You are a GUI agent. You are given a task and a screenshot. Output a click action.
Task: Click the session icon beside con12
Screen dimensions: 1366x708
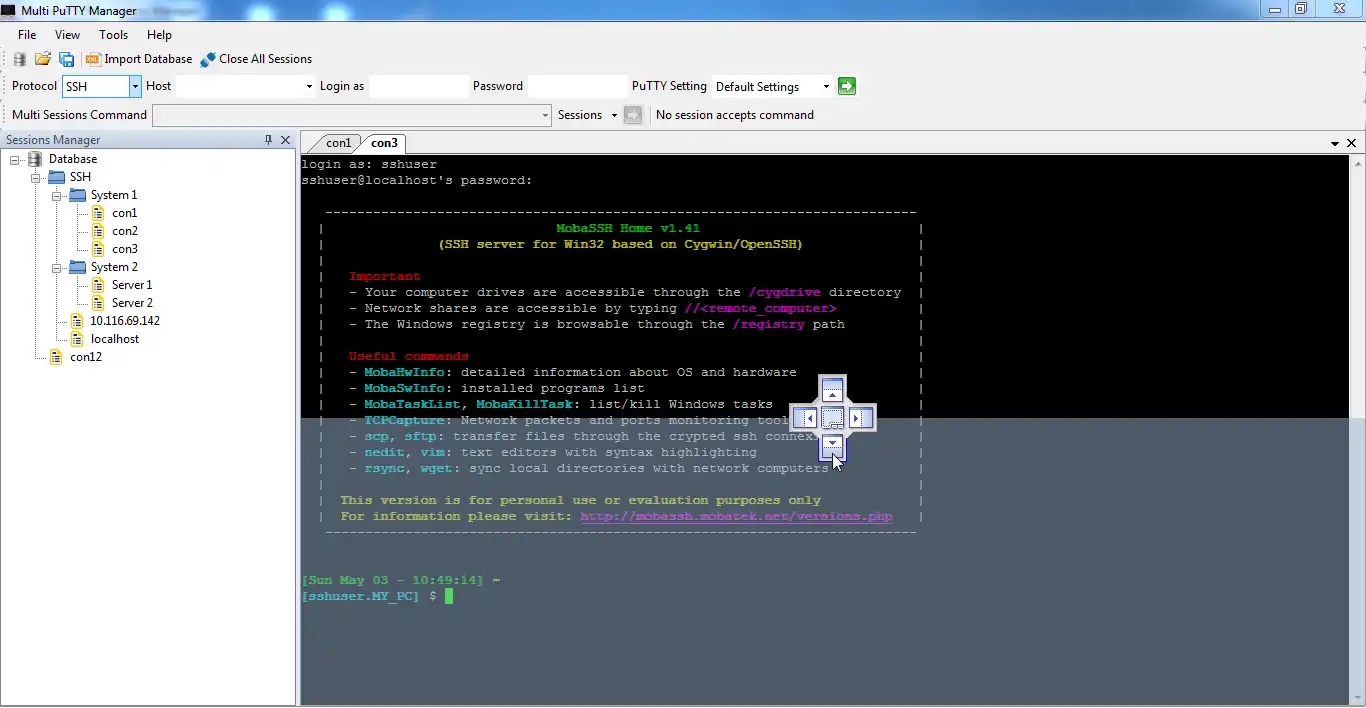pyautogui.click(x=56, y=357)
